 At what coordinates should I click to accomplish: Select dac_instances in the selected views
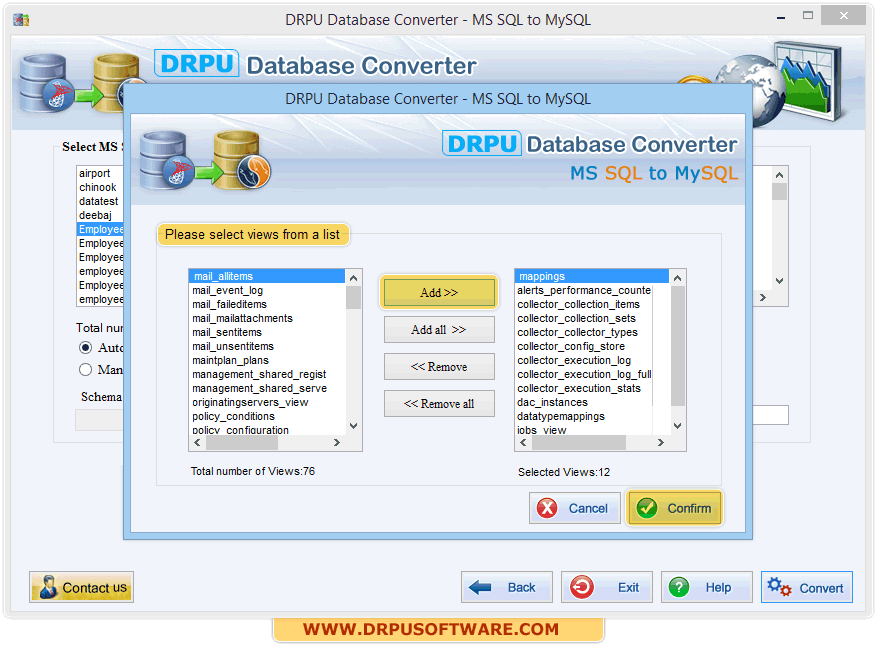[584, 402]
